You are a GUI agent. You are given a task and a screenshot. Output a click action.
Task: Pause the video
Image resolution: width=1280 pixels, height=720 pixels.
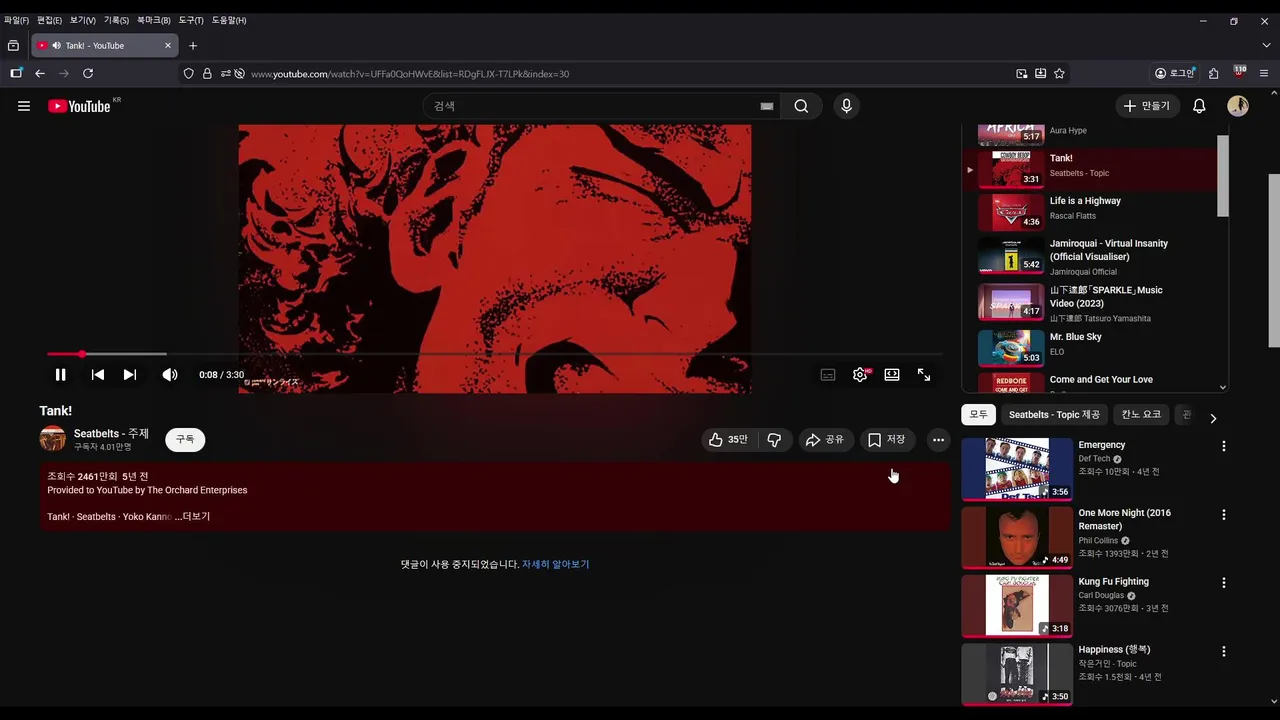(60, 375)
